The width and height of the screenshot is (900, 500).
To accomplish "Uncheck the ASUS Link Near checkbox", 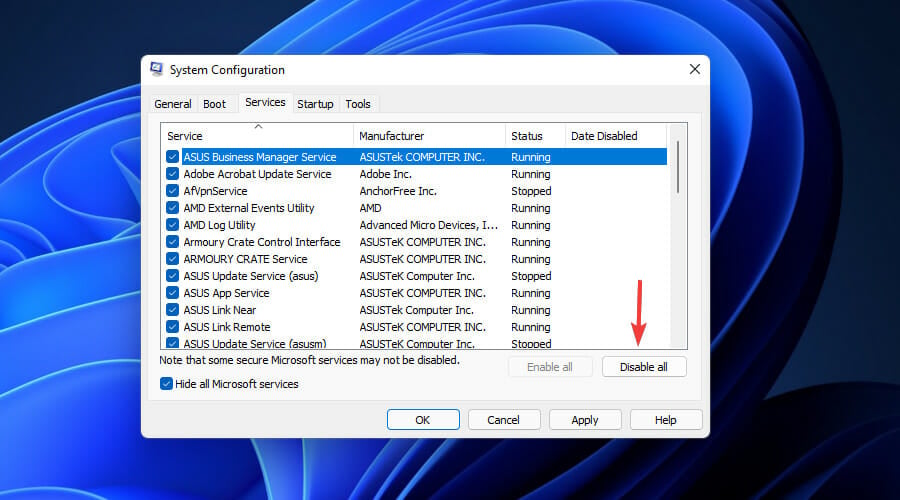I will pos(172,310).
